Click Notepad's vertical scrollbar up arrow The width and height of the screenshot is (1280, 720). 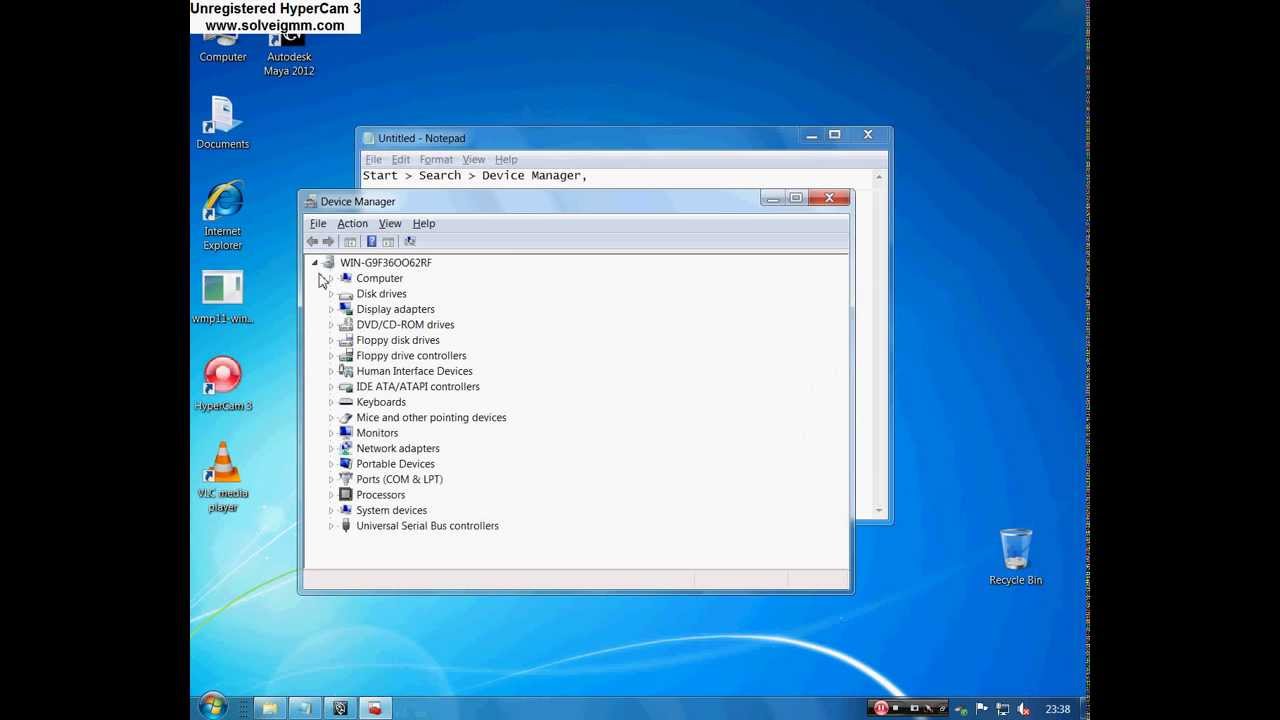(x=880, y=177)
